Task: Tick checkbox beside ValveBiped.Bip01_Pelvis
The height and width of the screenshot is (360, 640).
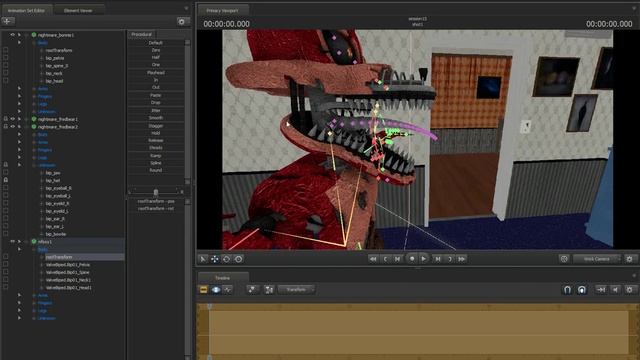Action: pyautogui.click(x=6, y=264)
